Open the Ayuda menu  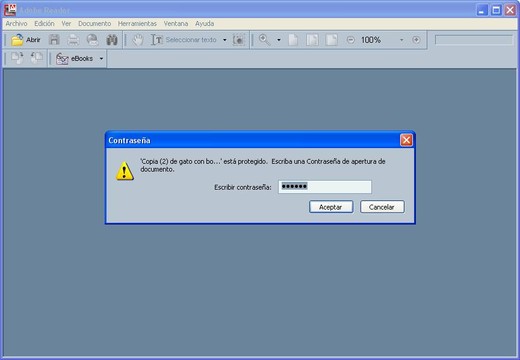[204, 24]
